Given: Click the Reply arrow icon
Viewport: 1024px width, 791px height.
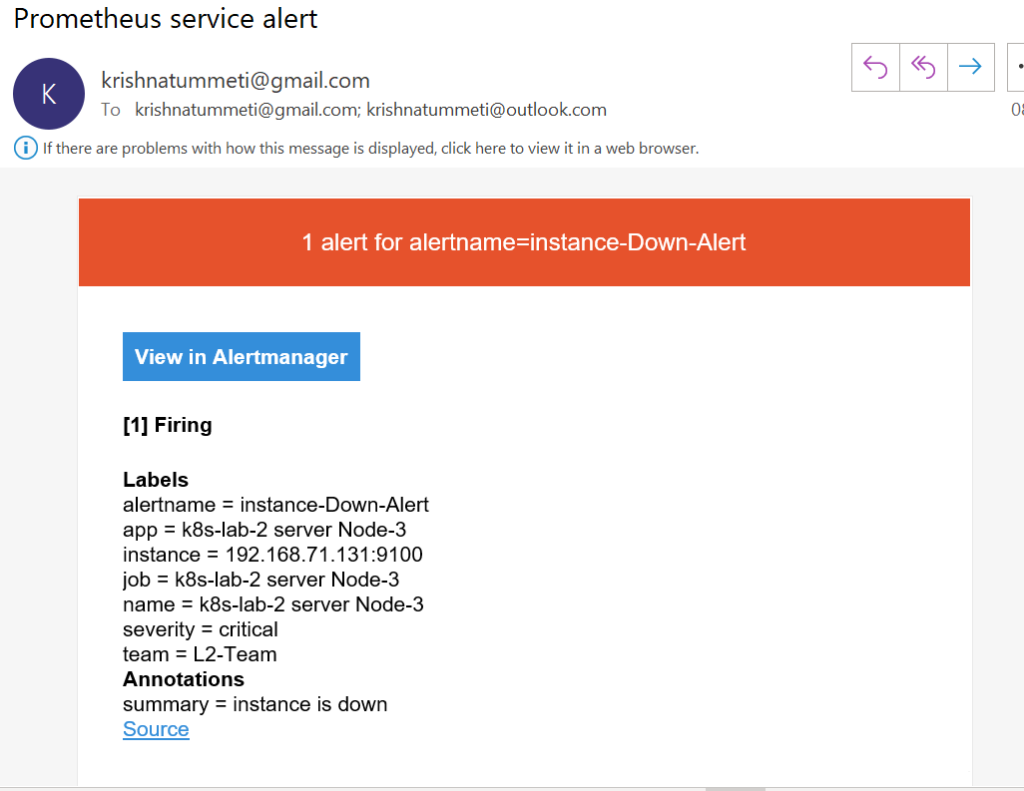Looking at the screenshot, I should click(x=875, y=67).
